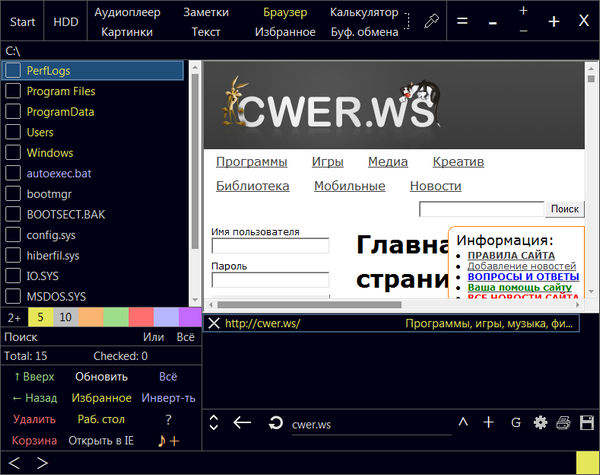Click the pin icon in top toolbar
This screenshot has height=475, width=600.
pyautogui.click(x=431, y=21)
